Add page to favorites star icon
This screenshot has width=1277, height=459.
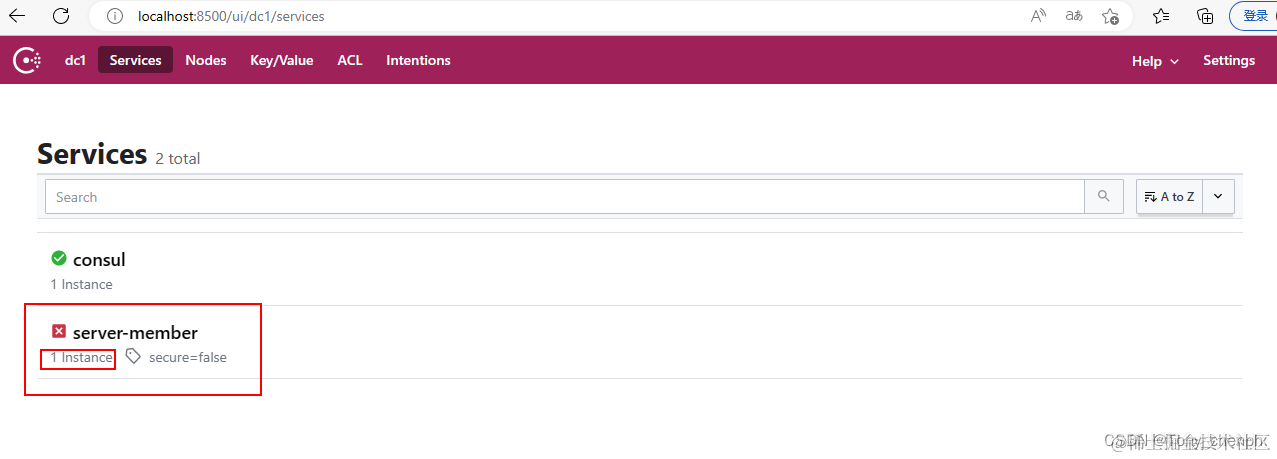[x=1110, y=16]
